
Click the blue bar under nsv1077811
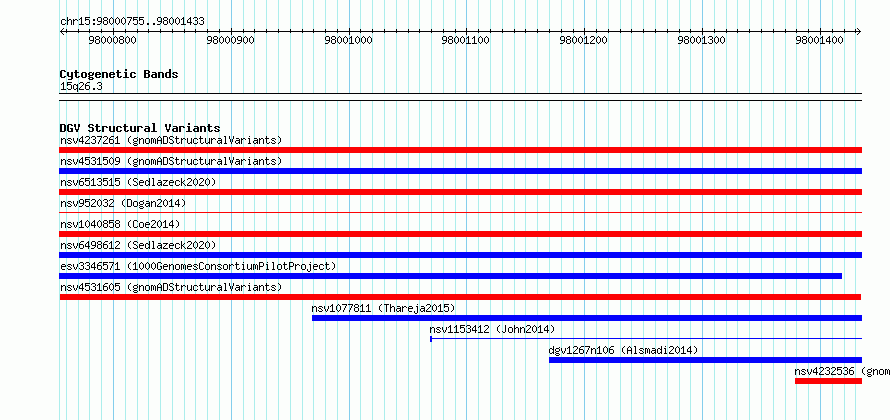click(x=587, y=318)
